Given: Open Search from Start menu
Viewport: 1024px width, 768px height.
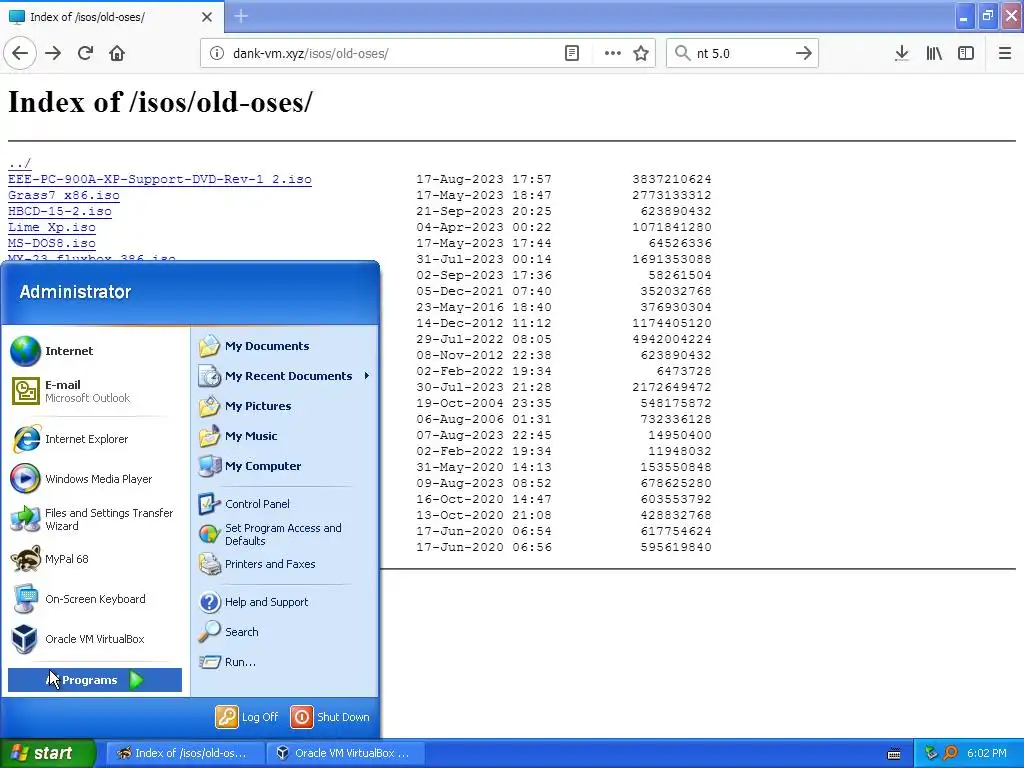Looking at the screenshot, I should (284, 632).
